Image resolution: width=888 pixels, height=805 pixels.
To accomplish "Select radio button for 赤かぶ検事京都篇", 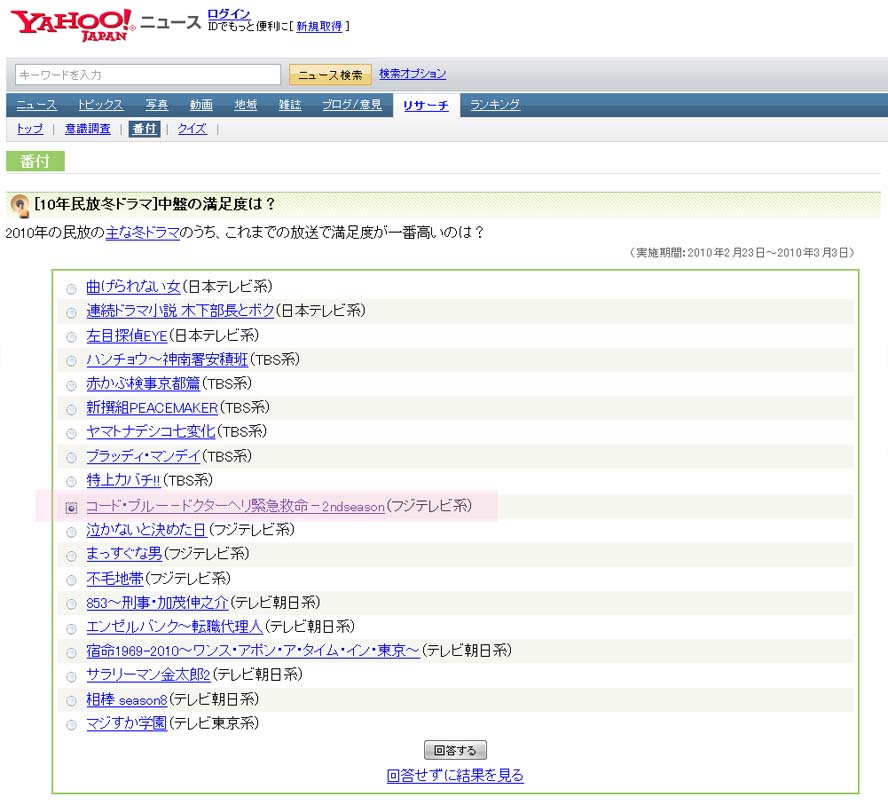I will click(x=71, y=386).
